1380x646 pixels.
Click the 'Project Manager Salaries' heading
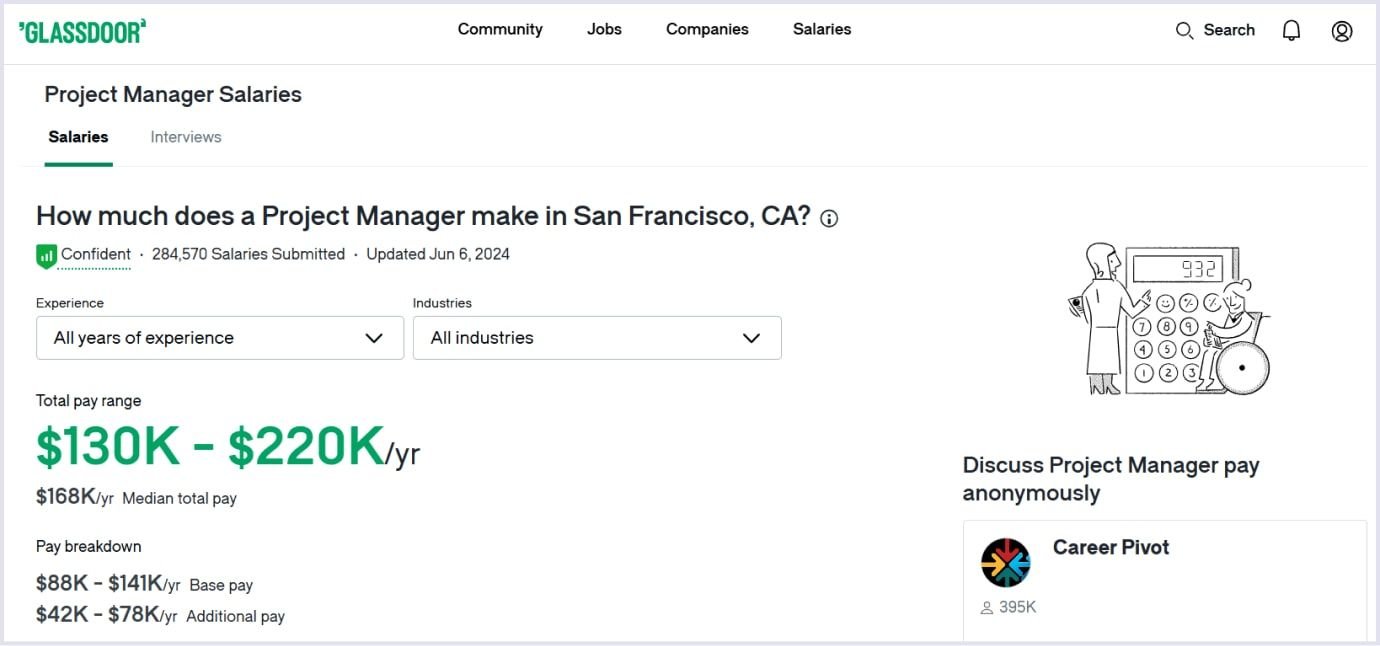point(173,95)
